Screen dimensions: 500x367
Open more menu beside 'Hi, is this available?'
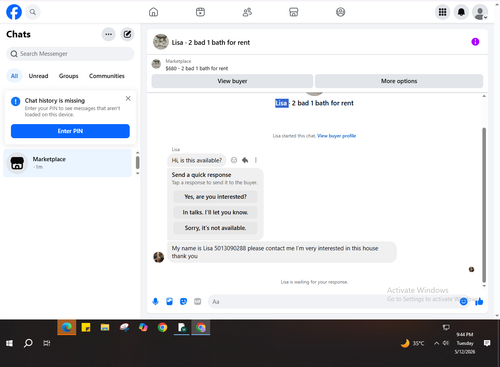coord(256,160)
